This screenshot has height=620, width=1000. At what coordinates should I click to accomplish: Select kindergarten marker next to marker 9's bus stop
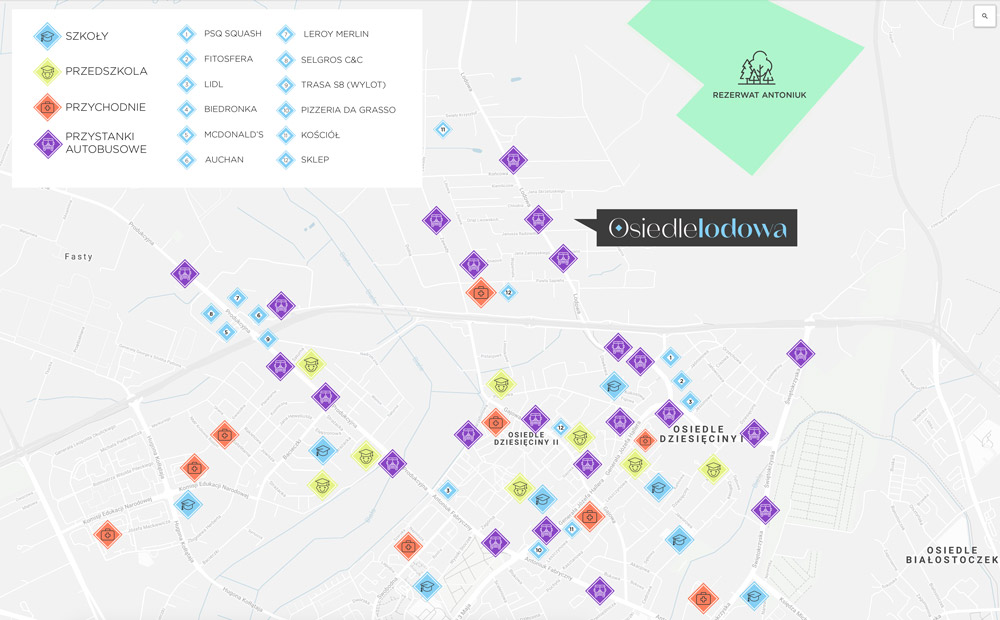[x=311, y=364]
